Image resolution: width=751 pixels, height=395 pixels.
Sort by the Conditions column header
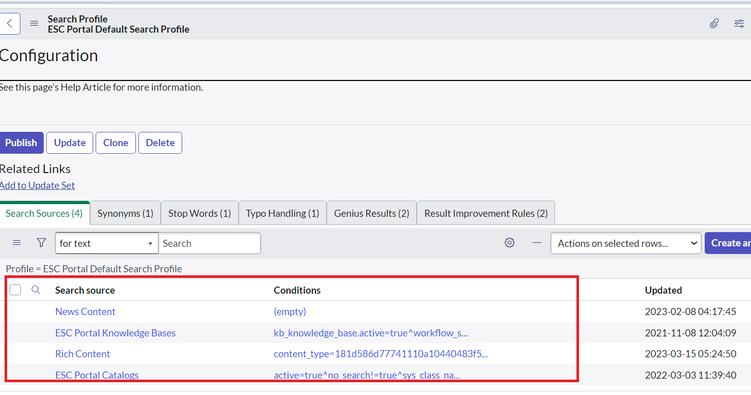pyautogui.click(x=297, y=290)
